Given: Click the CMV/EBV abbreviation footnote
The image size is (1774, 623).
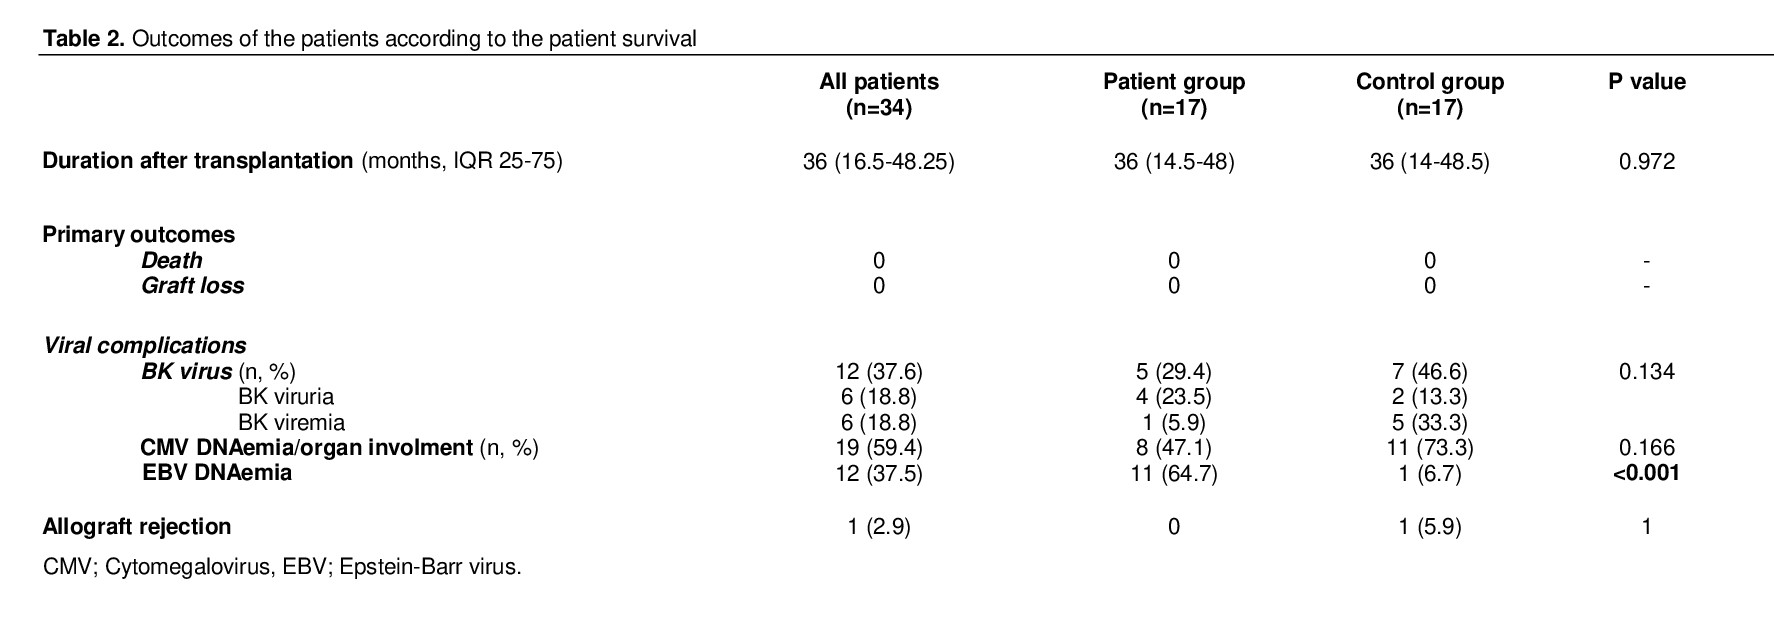Looking at the screenshot, I should click(x=282, y=567).
